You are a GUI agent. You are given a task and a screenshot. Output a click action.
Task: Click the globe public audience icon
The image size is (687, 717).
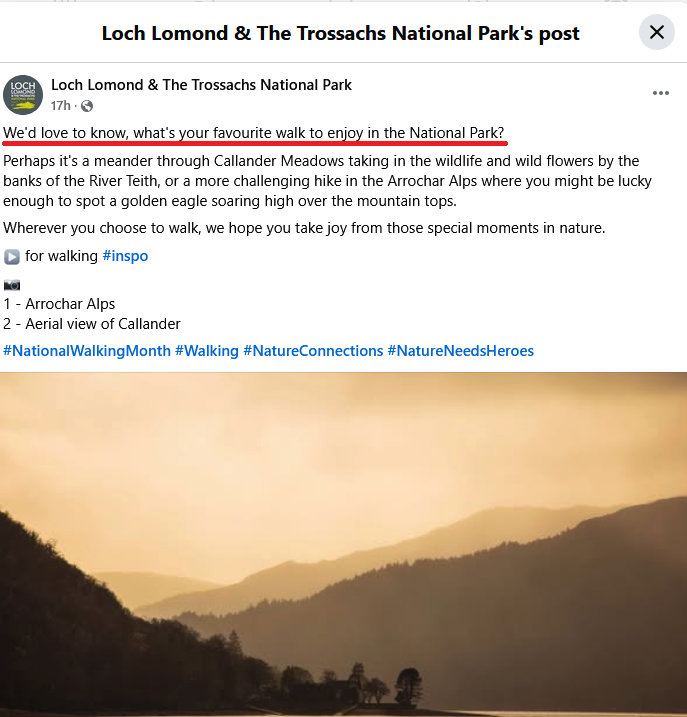[x=87, y=106]
